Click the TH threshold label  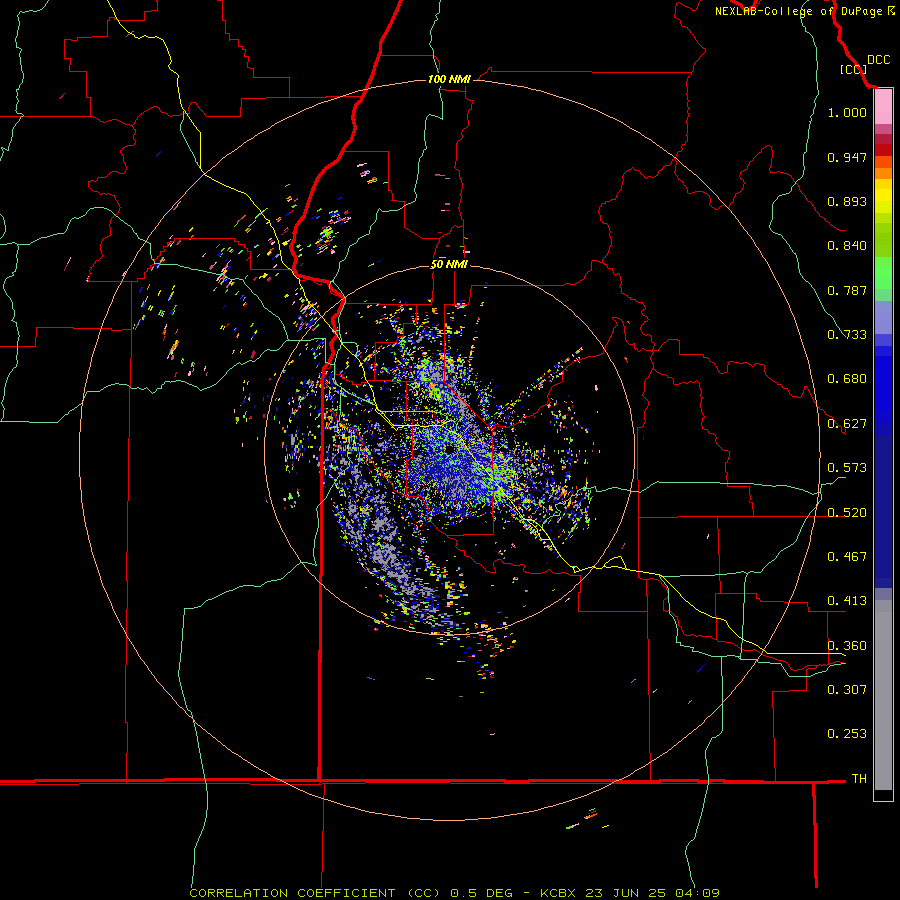click(x=859, y=779)
